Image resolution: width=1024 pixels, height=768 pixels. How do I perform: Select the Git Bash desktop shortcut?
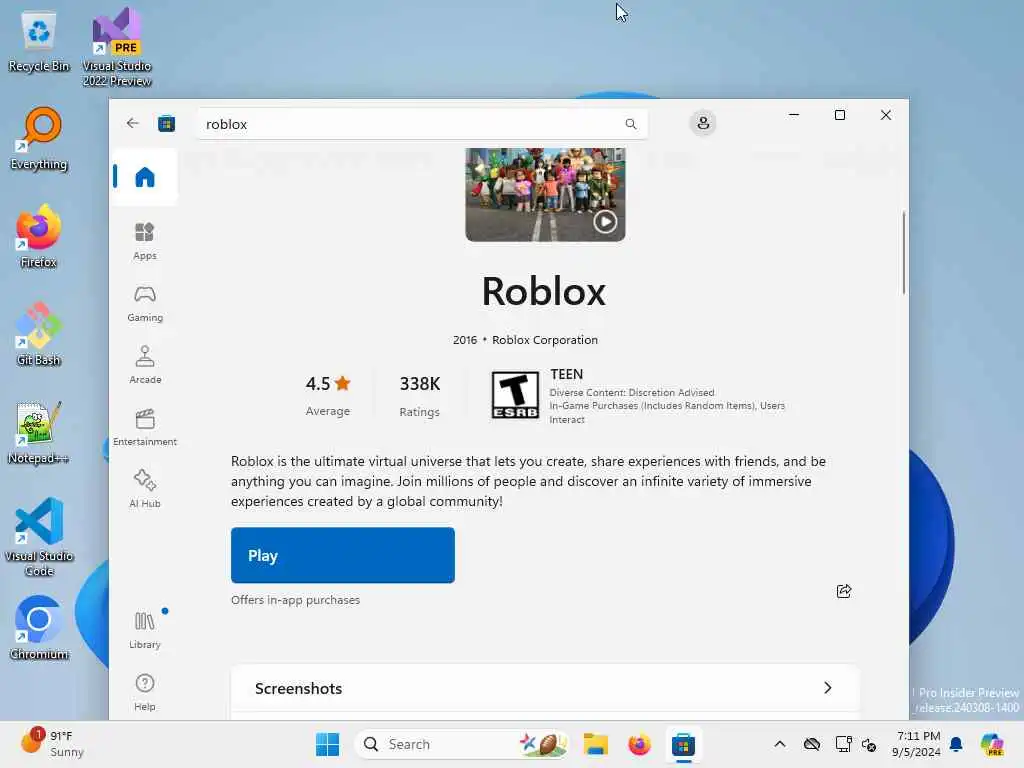click(x=39, y=334)
